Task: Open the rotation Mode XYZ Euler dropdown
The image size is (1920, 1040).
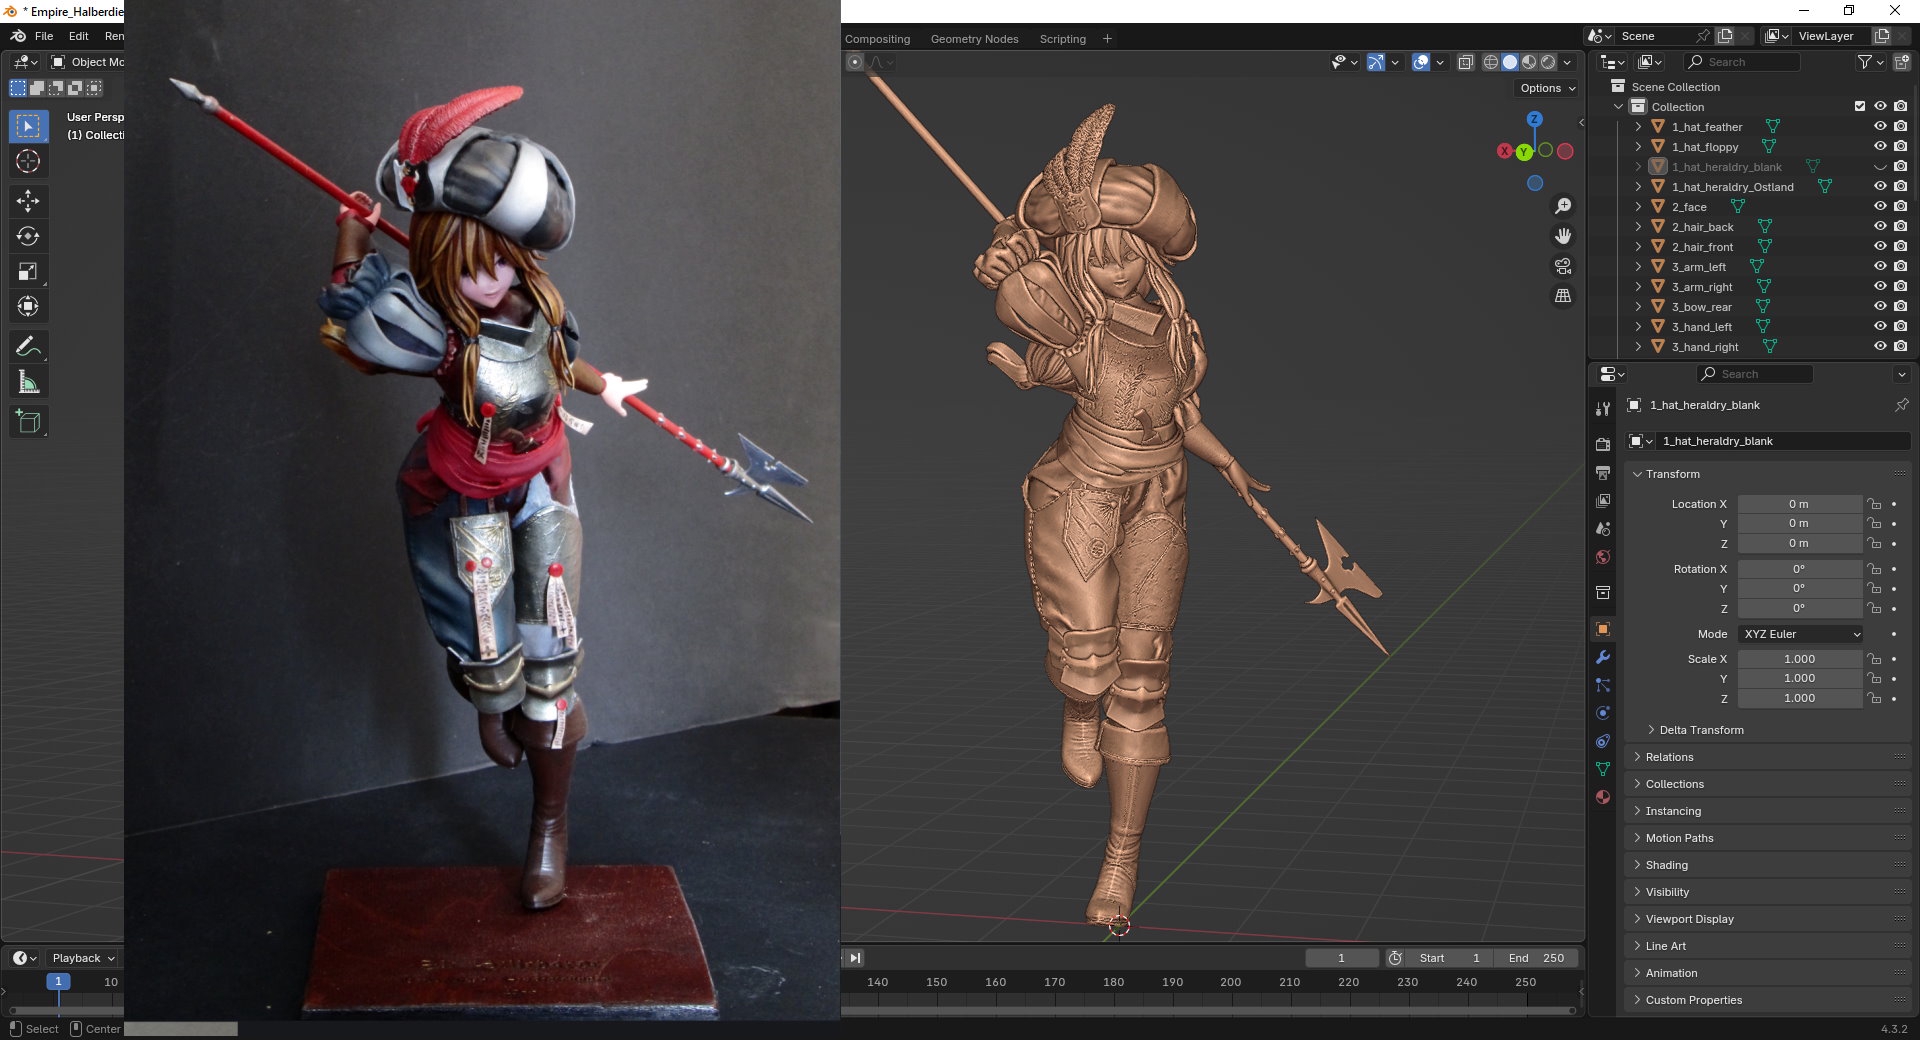Action: (1801, 634)
